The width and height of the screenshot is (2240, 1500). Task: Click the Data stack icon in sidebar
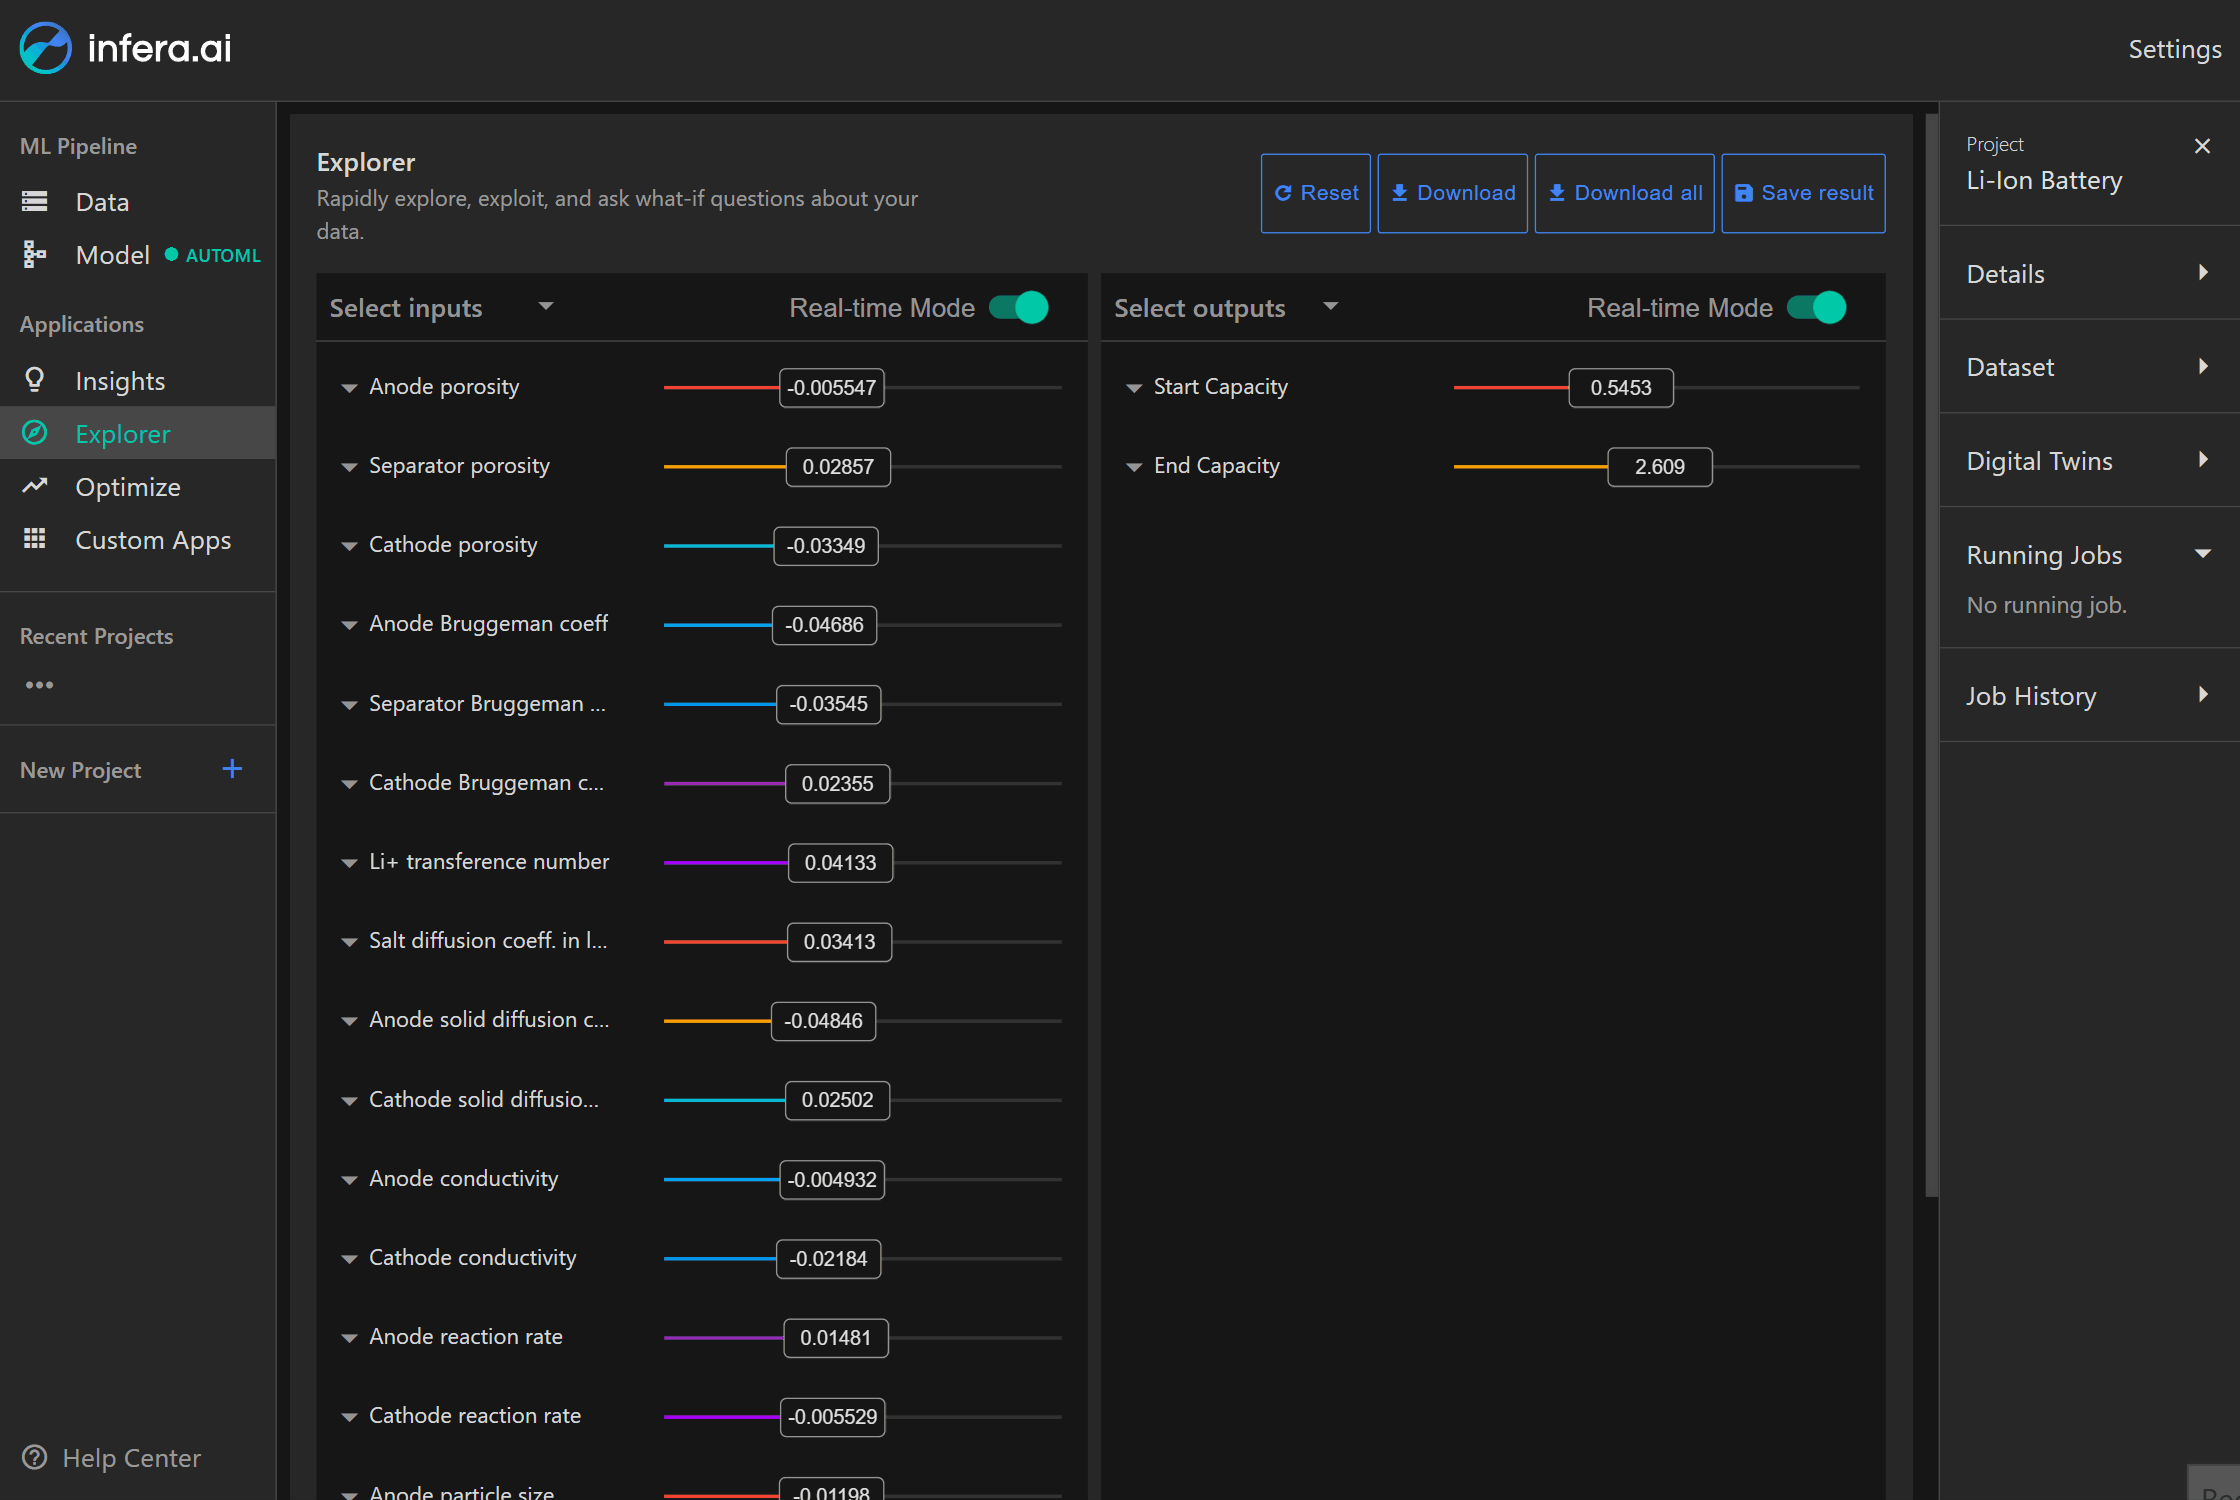coord(35,202)
